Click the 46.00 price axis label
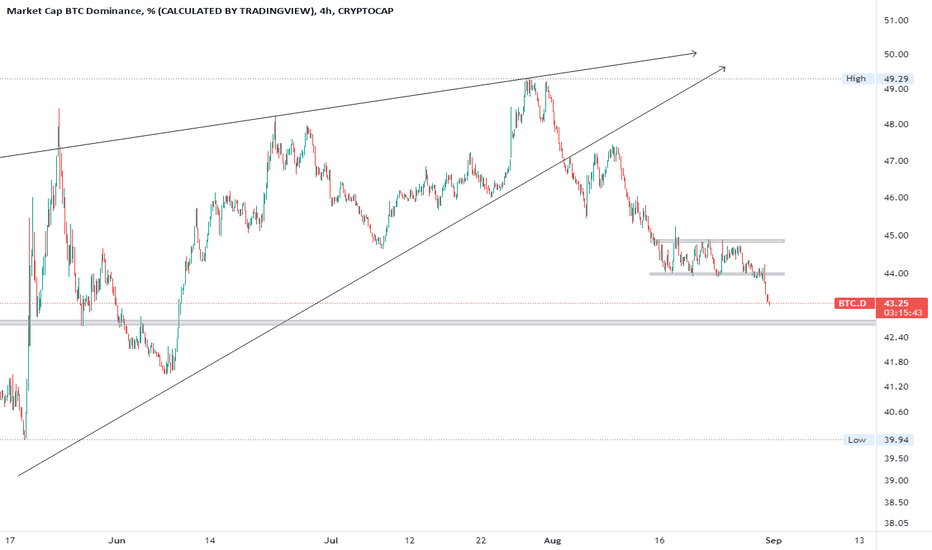932x550 pixels. (896, 197)
